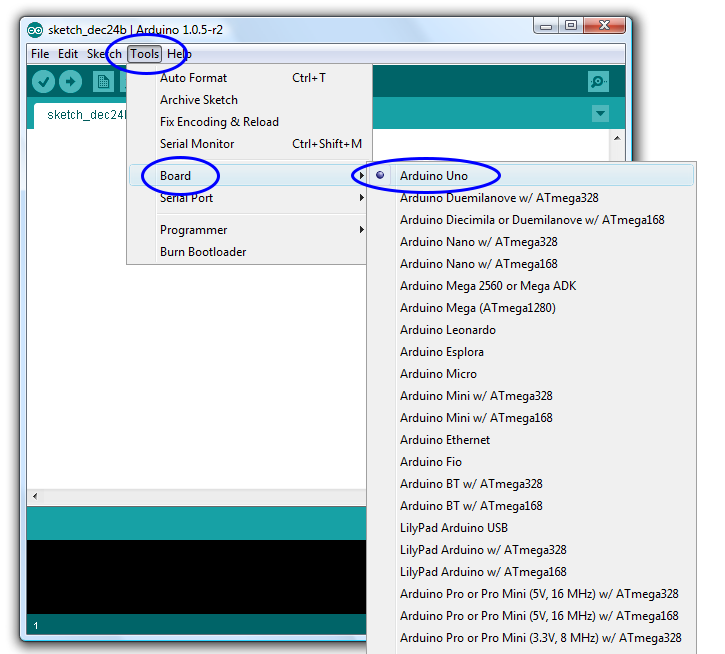Select Arduino Micro board

pos(532,374)
